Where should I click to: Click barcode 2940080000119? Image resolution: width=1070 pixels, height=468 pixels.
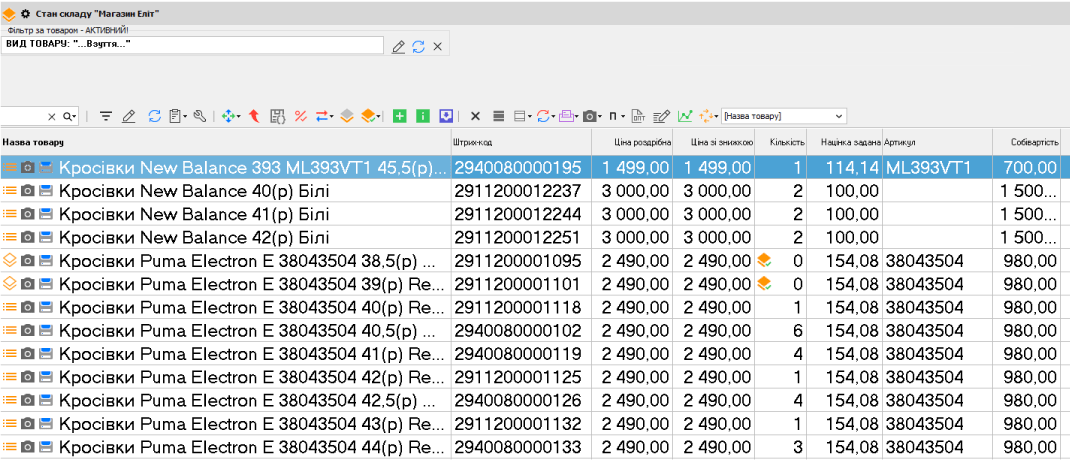tap(518, 354)
